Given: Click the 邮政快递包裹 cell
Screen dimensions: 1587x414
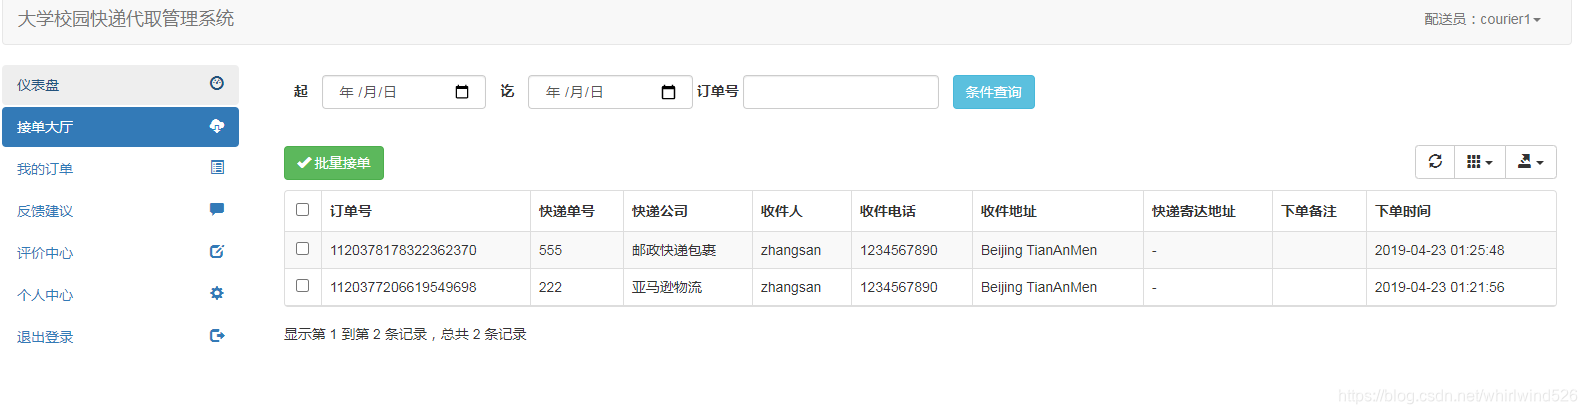Looking at the screenshot, I should (674, 250).
